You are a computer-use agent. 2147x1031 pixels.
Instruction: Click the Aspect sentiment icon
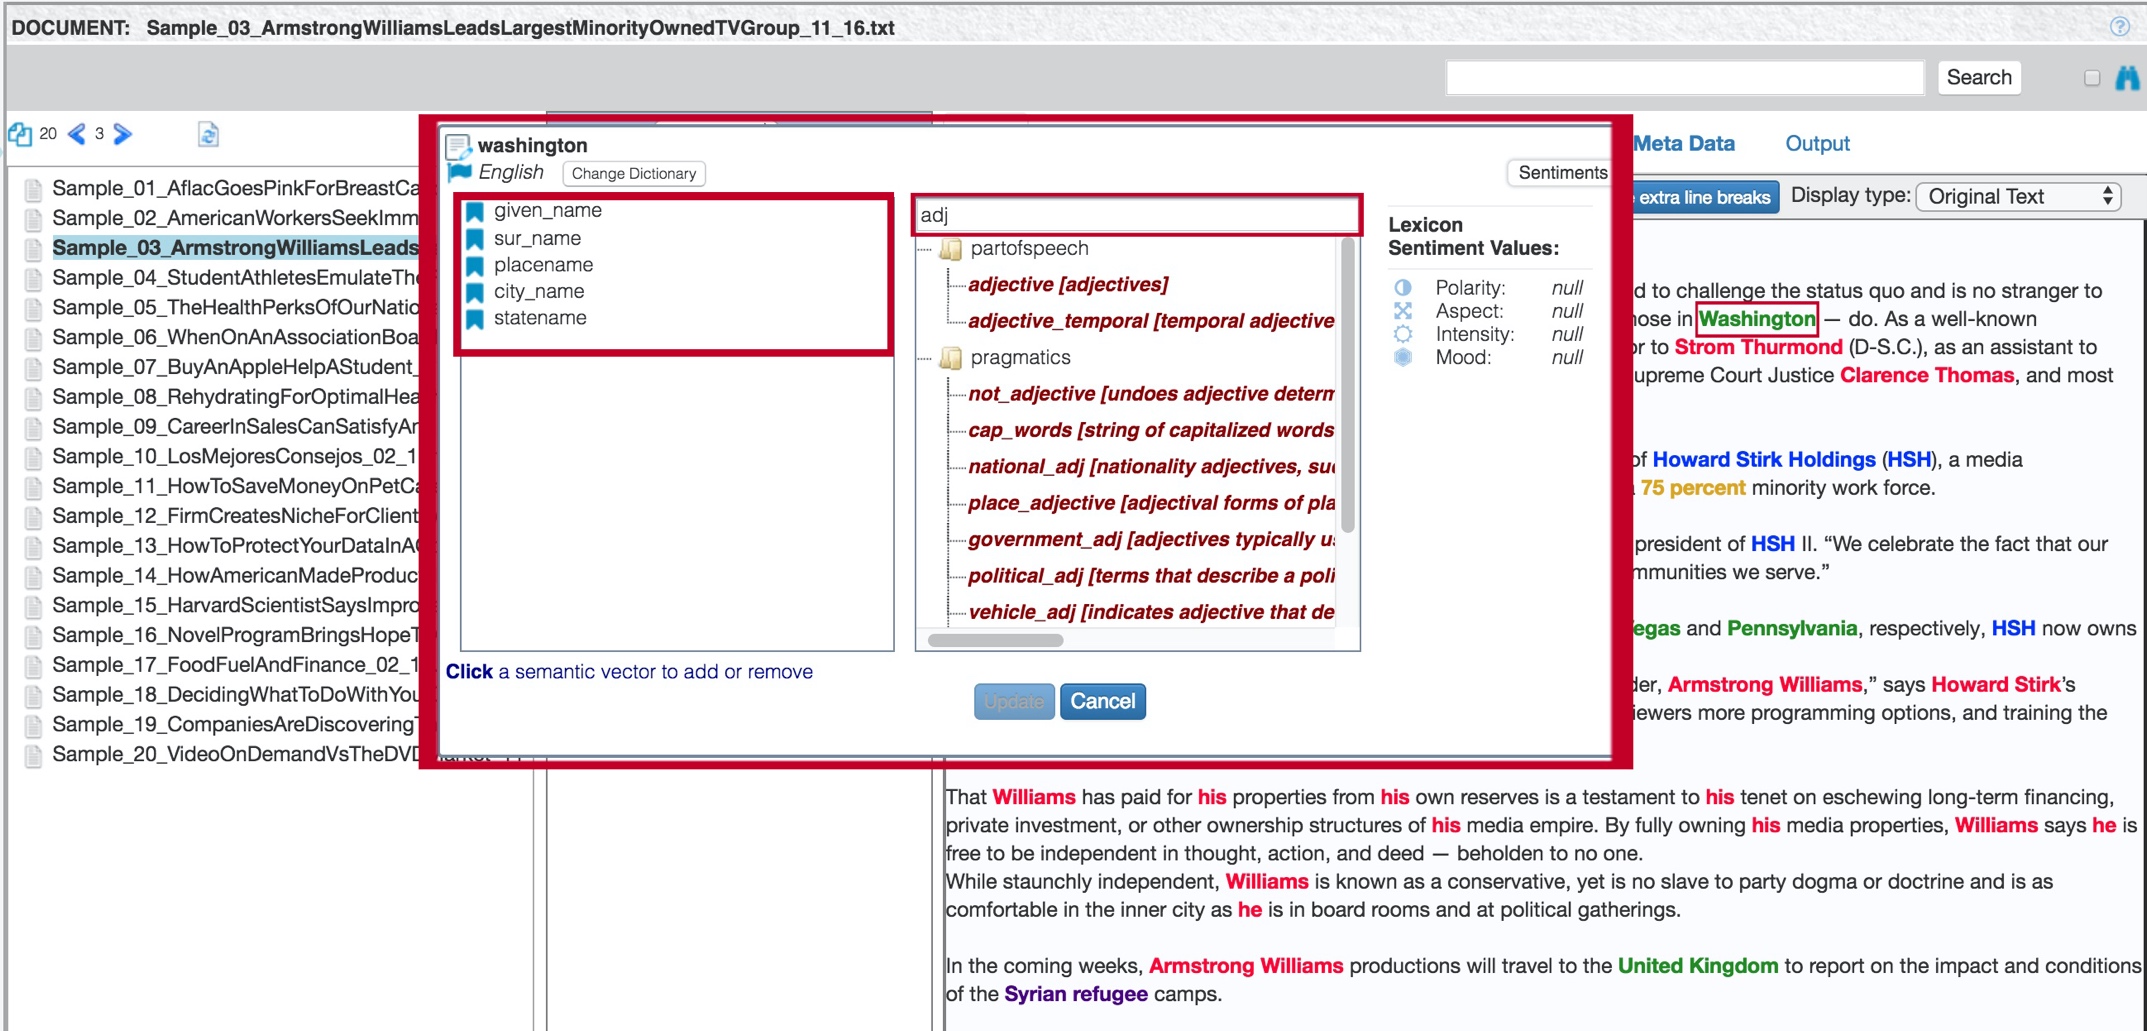[x=1403, y=311]
